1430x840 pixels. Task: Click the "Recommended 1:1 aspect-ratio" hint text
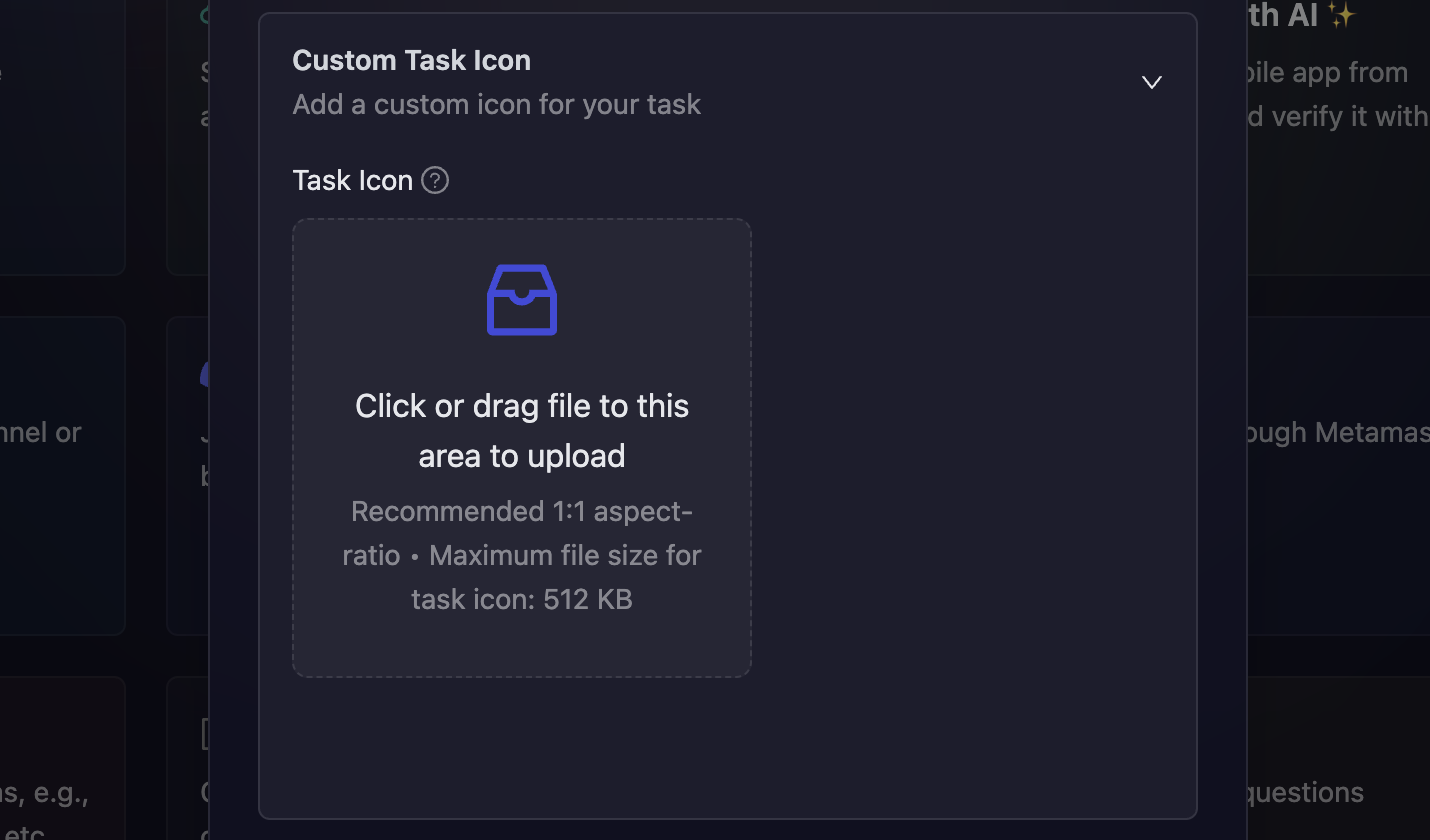(x=522, y=512)
